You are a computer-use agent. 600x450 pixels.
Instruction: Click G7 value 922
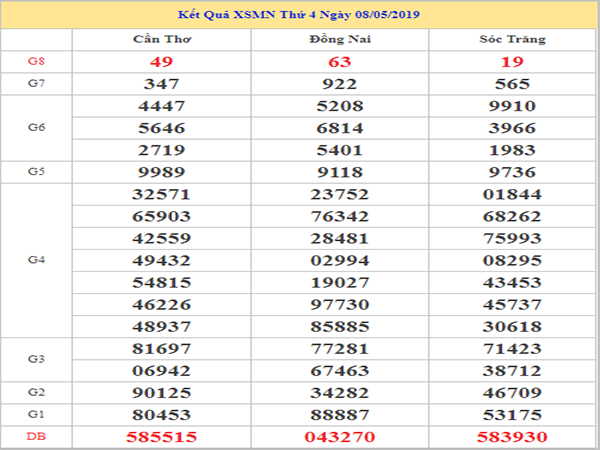tap(340, 84)
